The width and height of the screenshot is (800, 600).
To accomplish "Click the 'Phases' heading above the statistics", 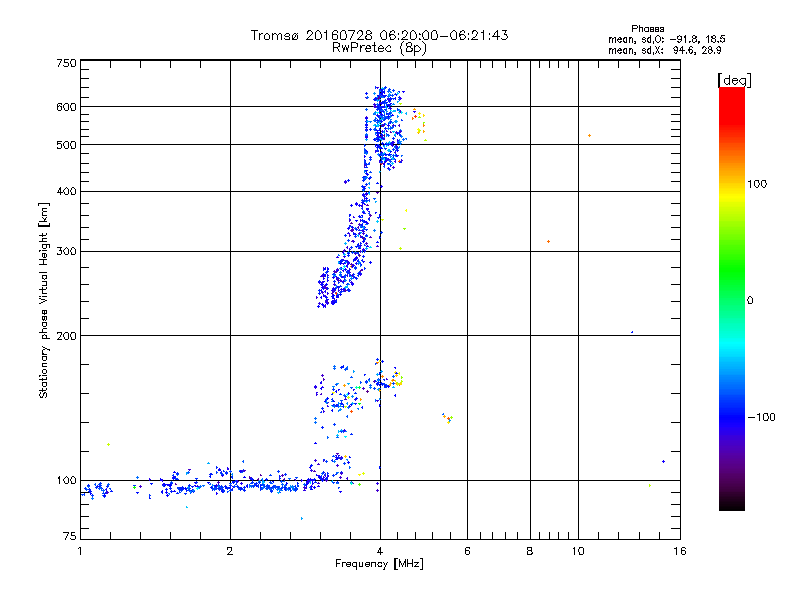I will 647,29.
